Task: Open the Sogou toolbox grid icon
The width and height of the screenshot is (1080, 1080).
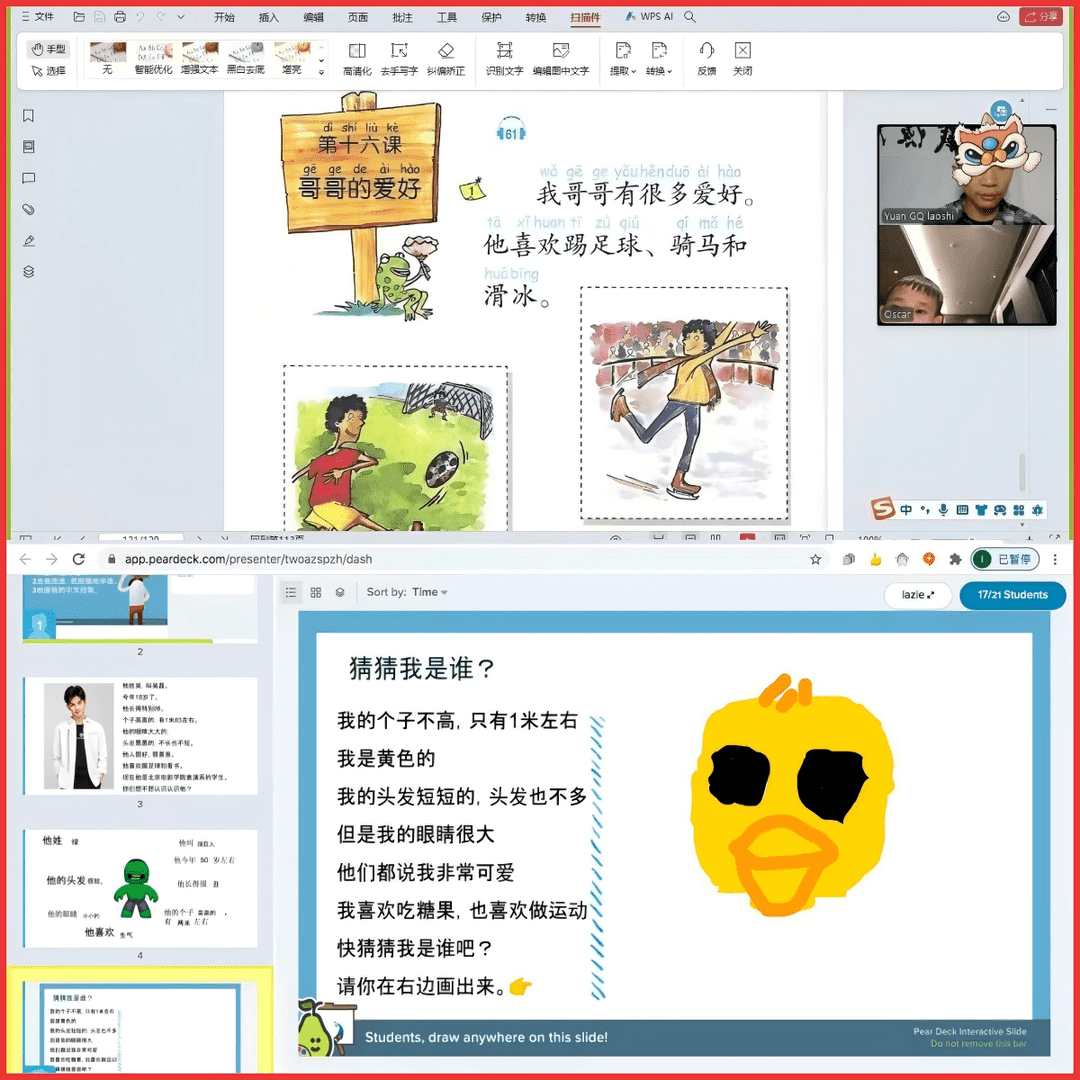Action: coord(1019,510)
